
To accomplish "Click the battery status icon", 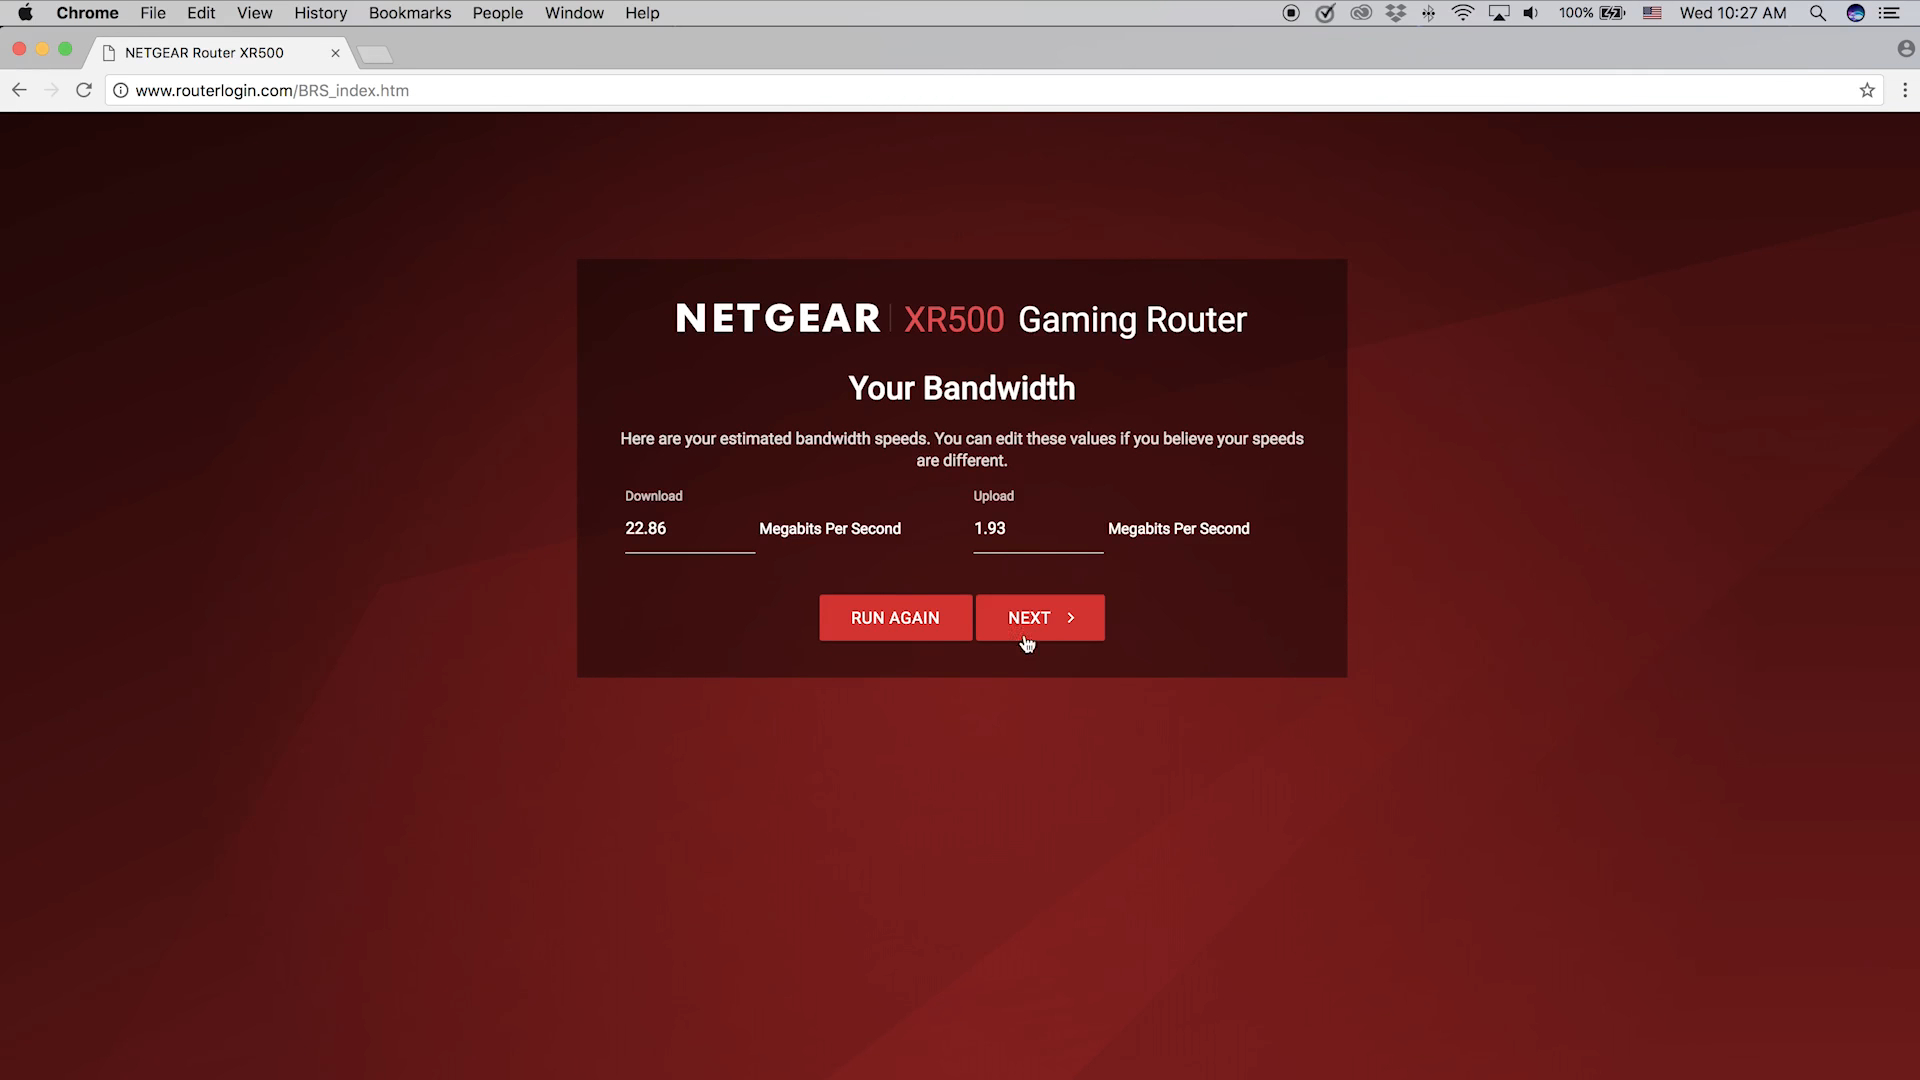I will 1614,13.
